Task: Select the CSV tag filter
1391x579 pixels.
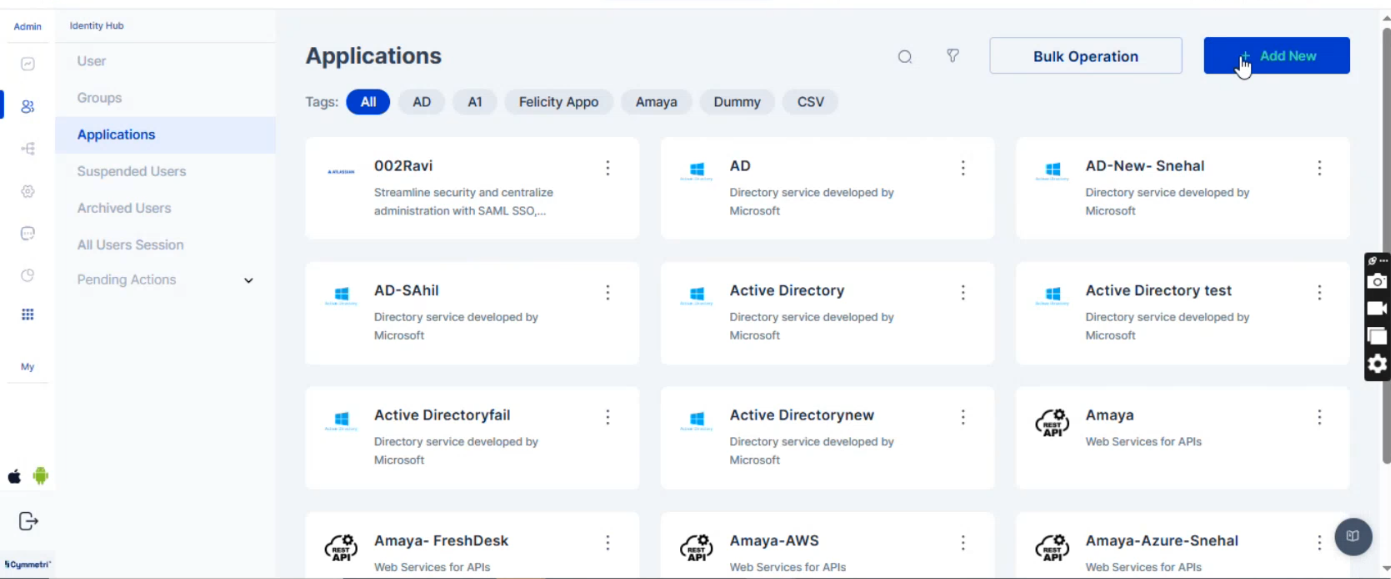Action: click(x=810, y=102)
